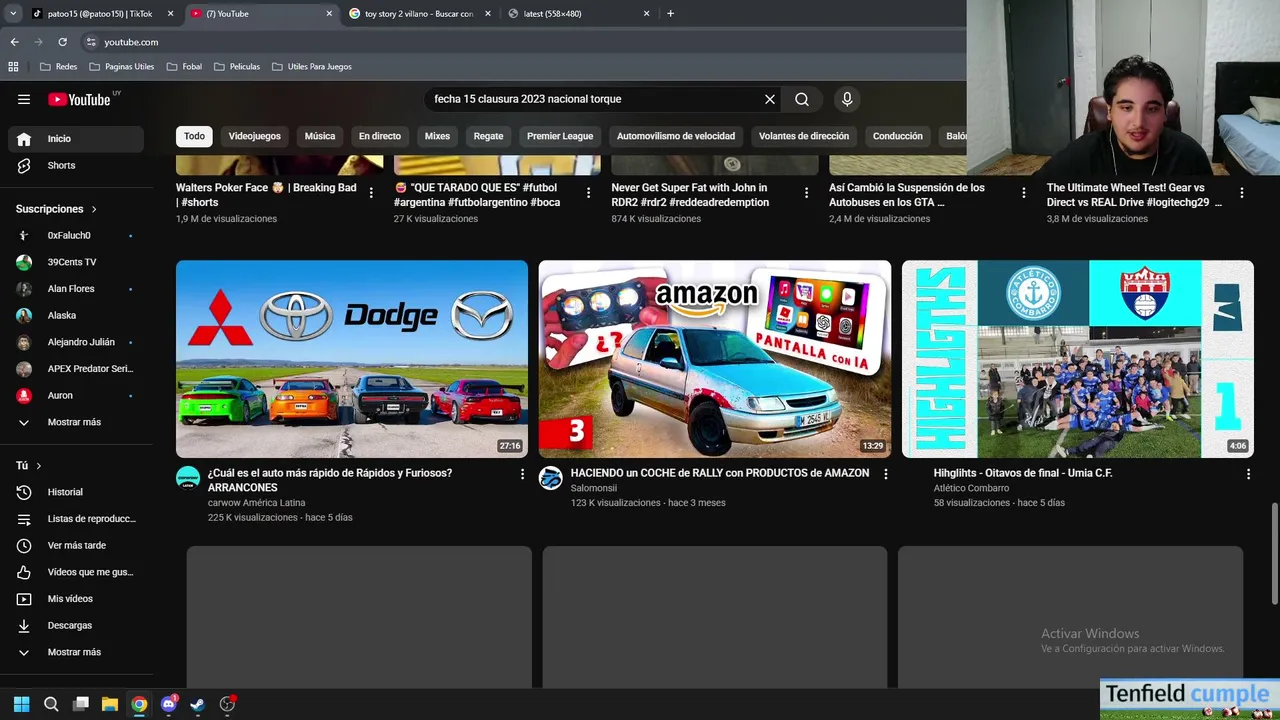Expand Mostrar más under Tú section
Screen dimensions: 1280x720
[x=76, y=652]
